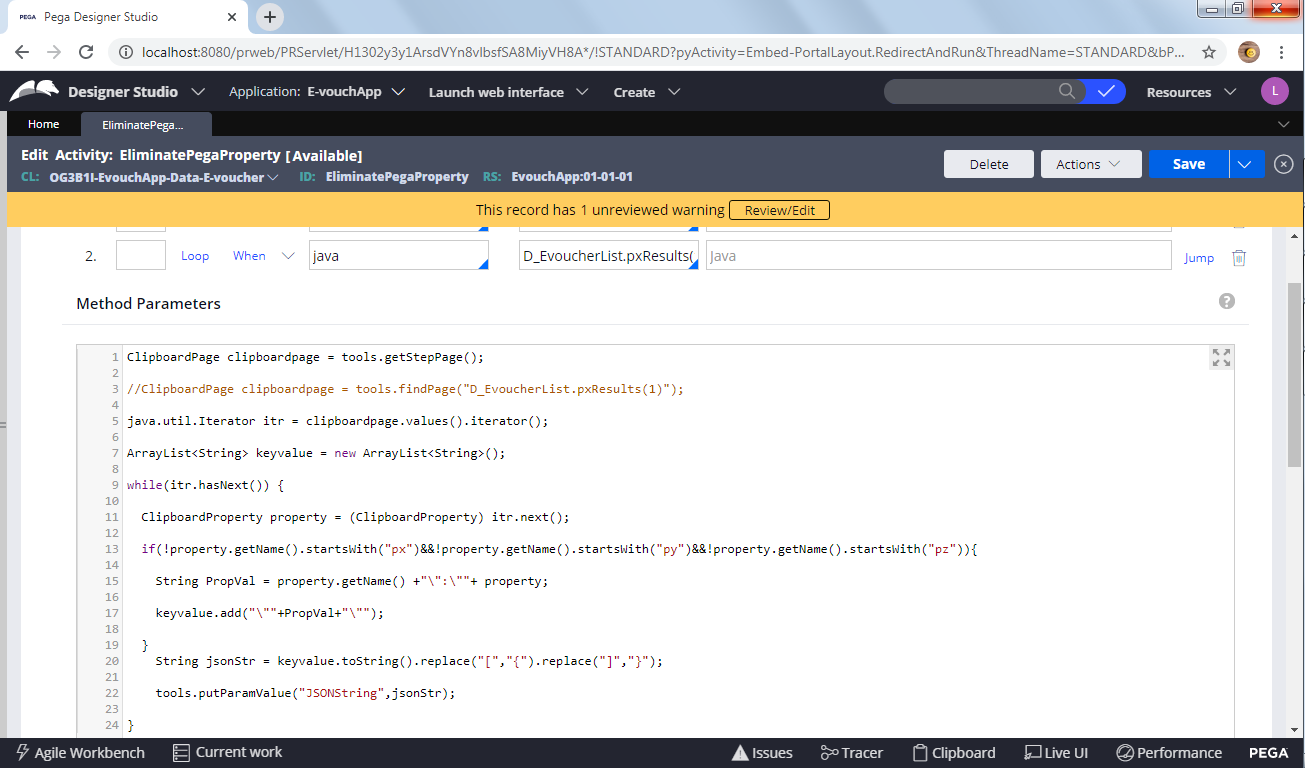This screenshot has width=1305, height=772.
Task: View application Issues
Action: pyautogui.click(x=762, y=752)
